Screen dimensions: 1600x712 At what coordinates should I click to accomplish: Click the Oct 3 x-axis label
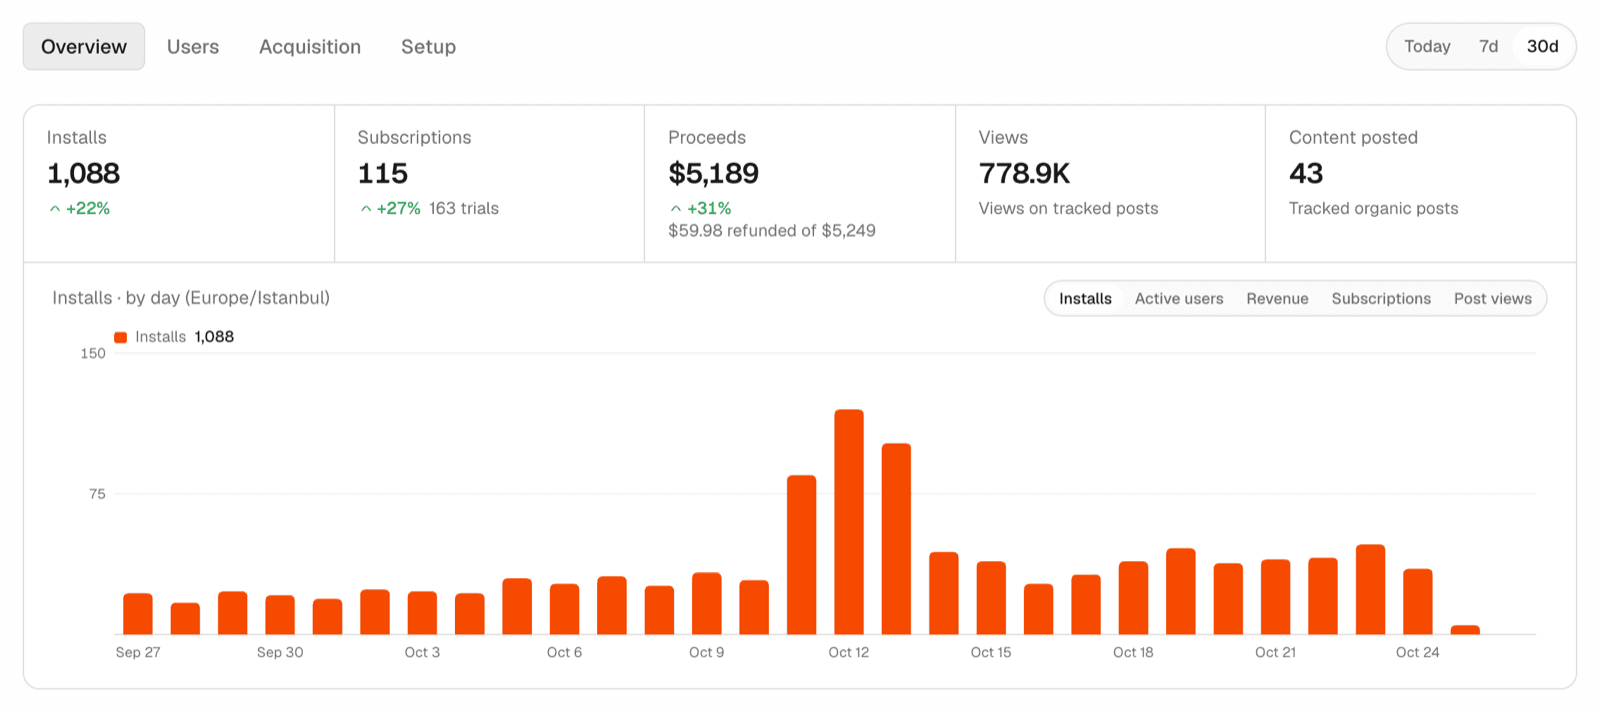(x=422, y=652)
